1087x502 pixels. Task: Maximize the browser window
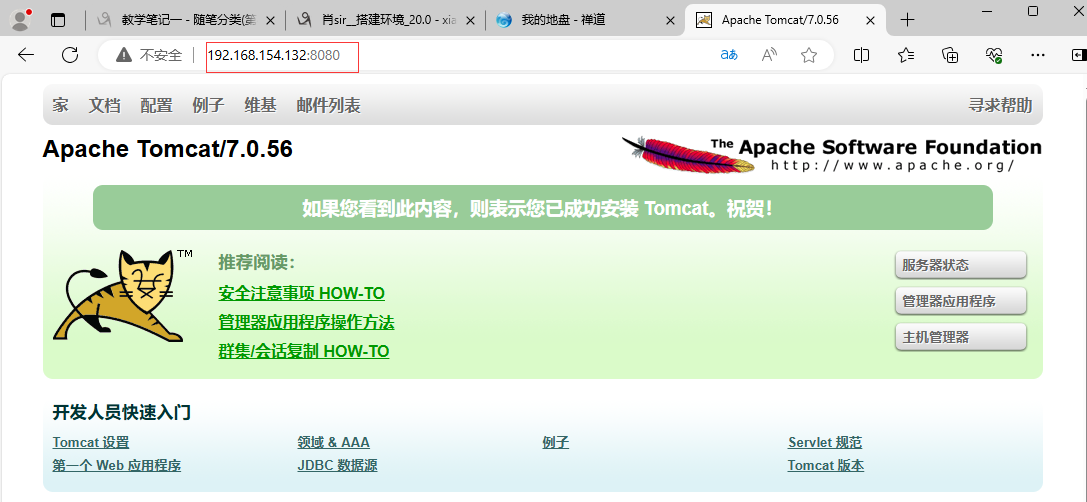pos(1033,10)
